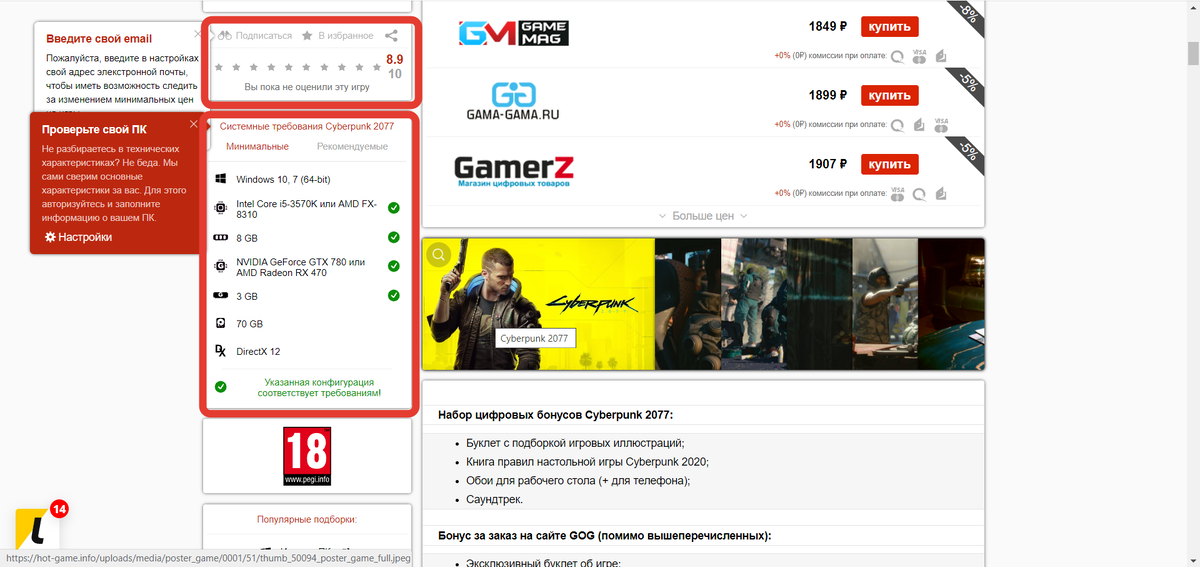1200x567 pixels.
Task: Click the Популярные подборки heading
Action: (x=307, y=519)
